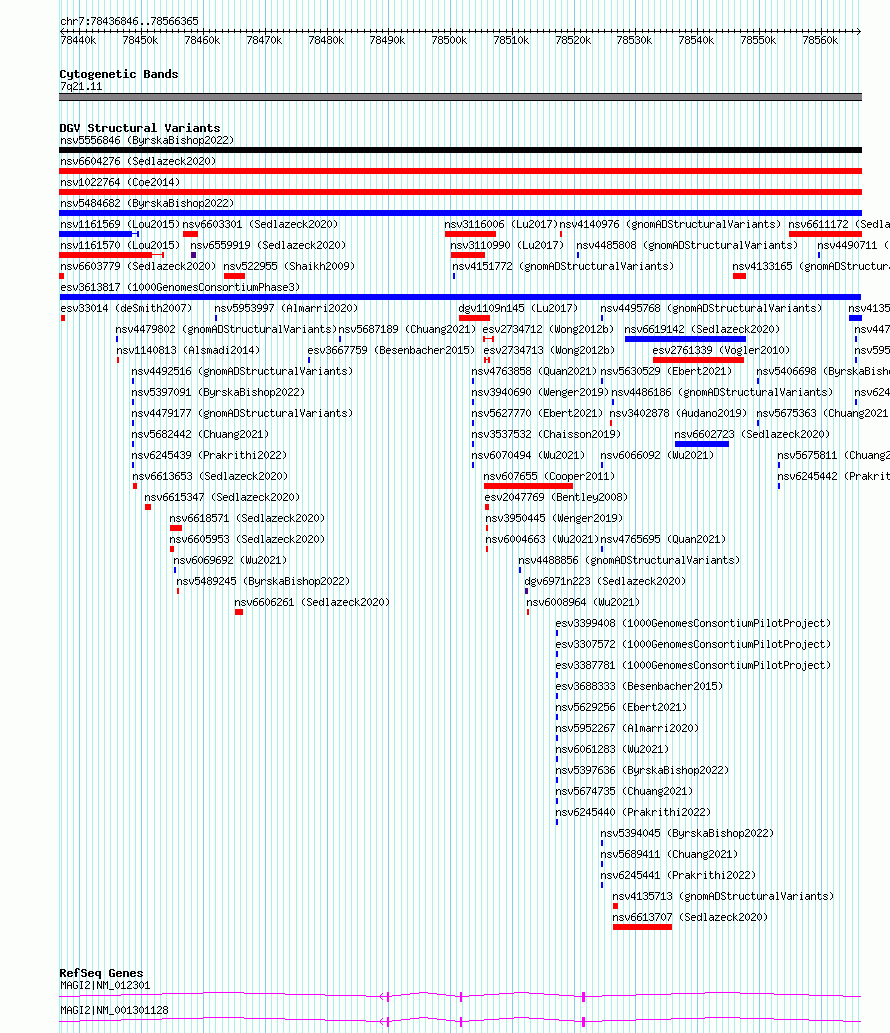Click the nsv6603779 (Sedlazeck2020) label

point(138,267)
